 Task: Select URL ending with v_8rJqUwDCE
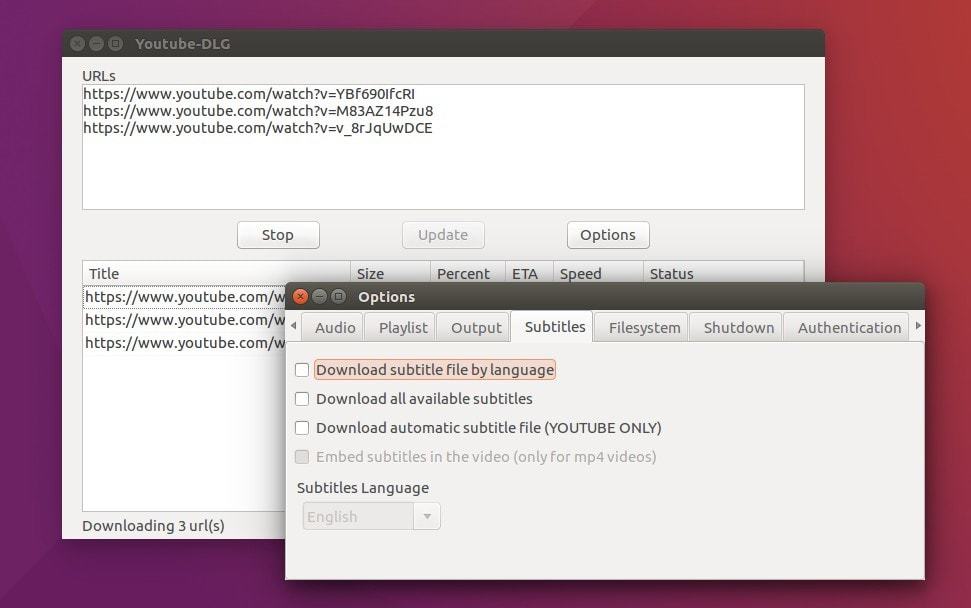point(258,128)
